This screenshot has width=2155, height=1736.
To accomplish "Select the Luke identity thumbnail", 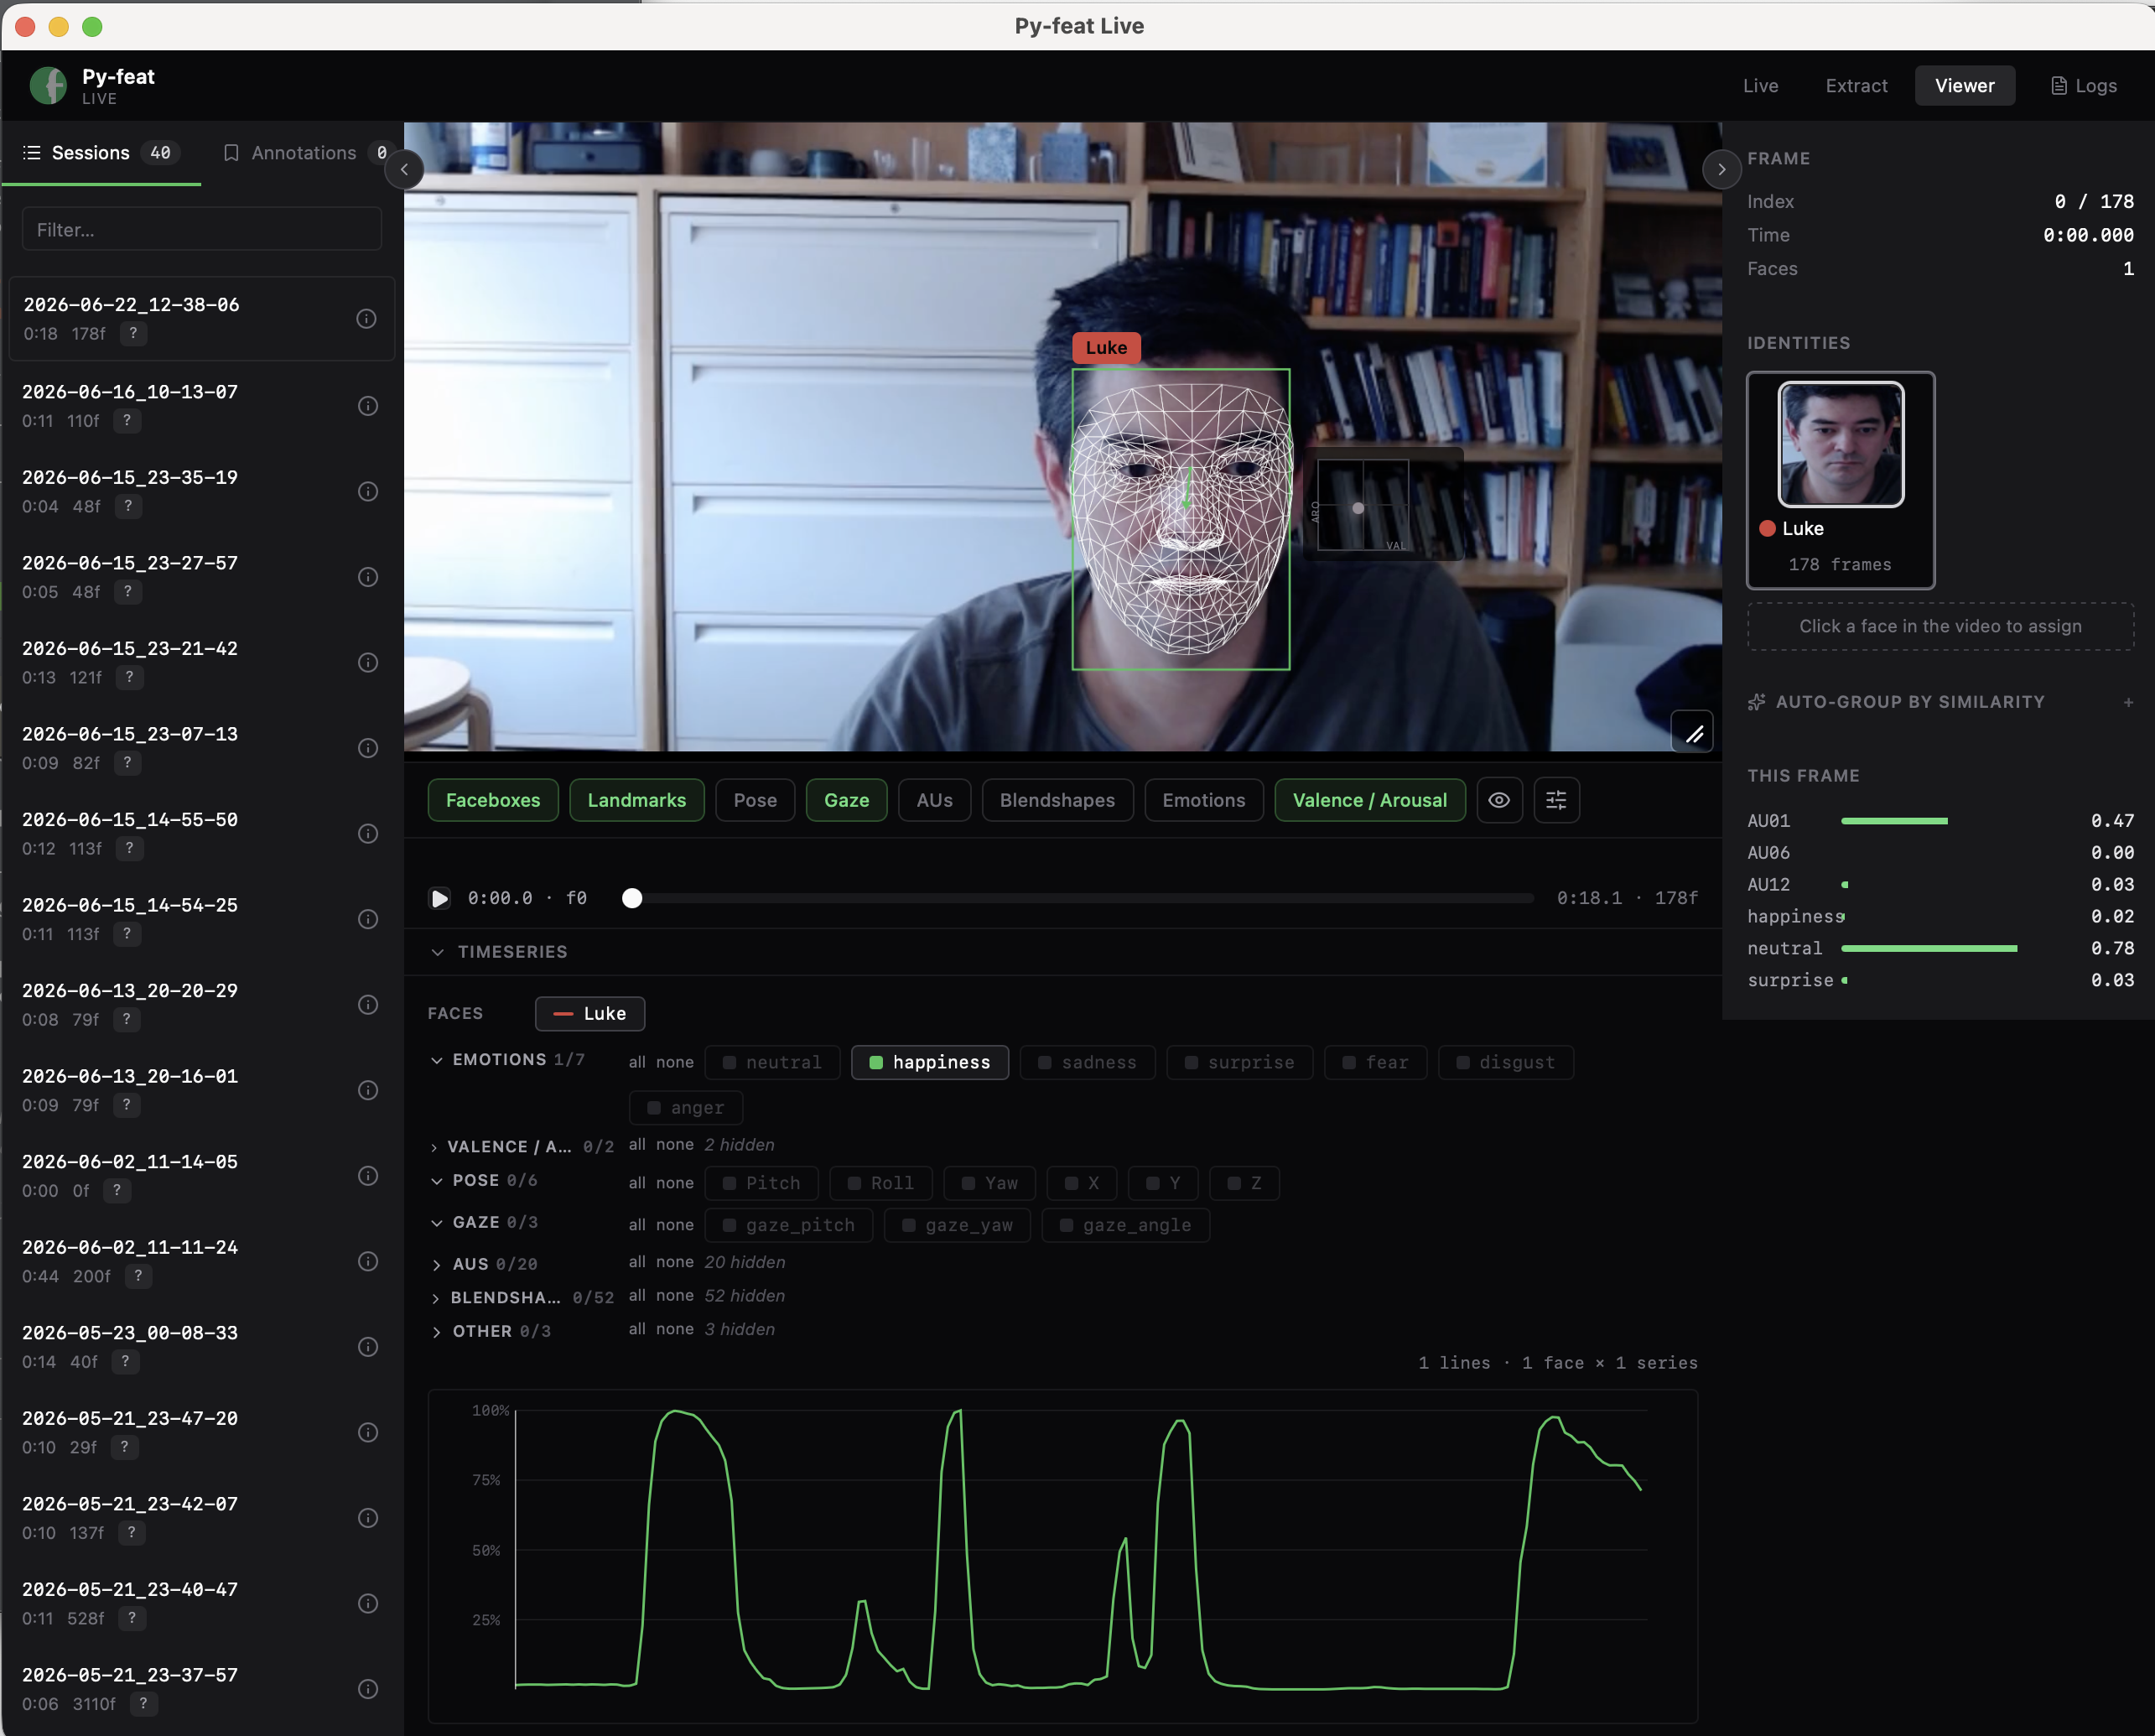I will click(x=1840, y=444).
